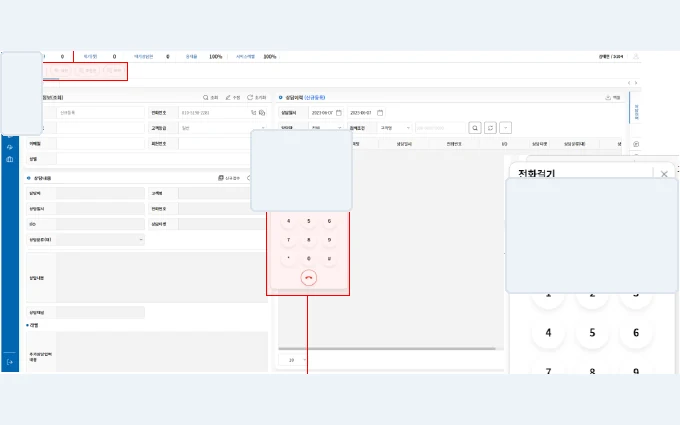Click the pencil edit button in customer info header
The width and height of the screenshot is (680, 425).
click(x=233, y=98)
